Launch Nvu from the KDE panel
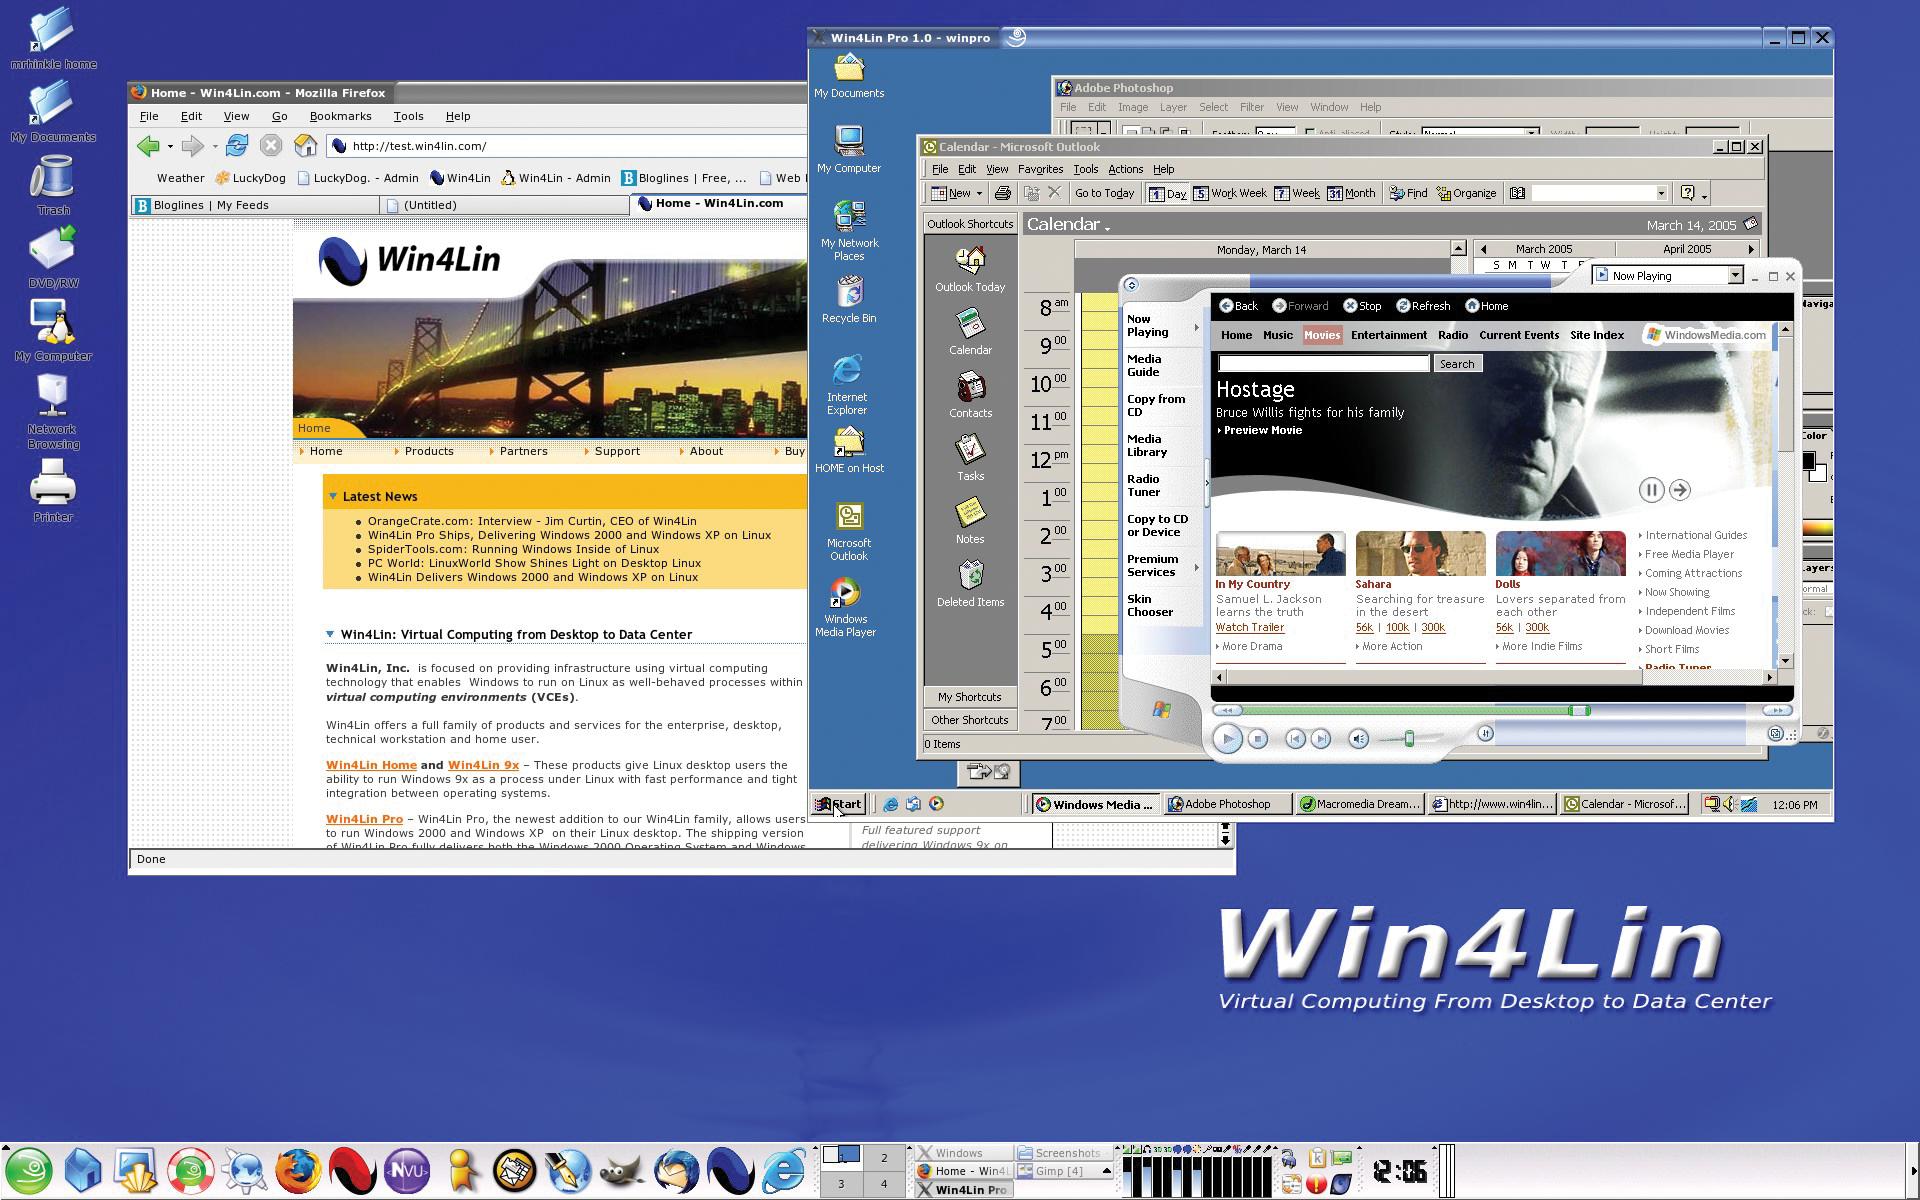1920x1200 pixels. [407, 1171]
